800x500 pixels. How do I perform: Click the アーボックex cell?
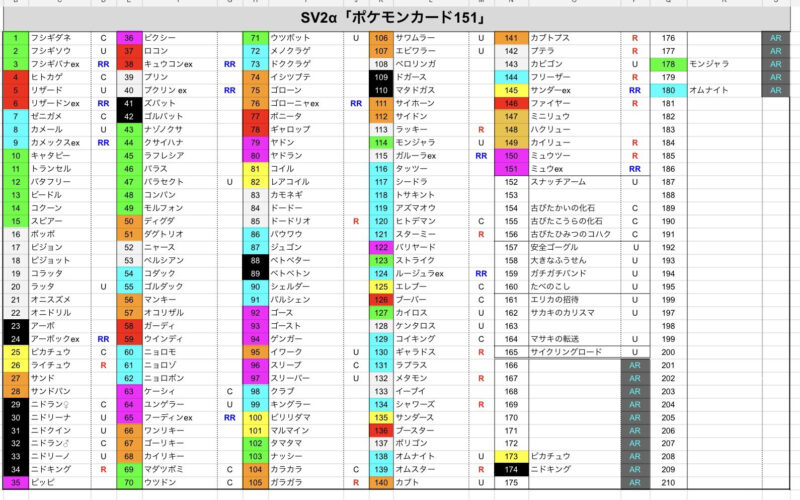60,339
